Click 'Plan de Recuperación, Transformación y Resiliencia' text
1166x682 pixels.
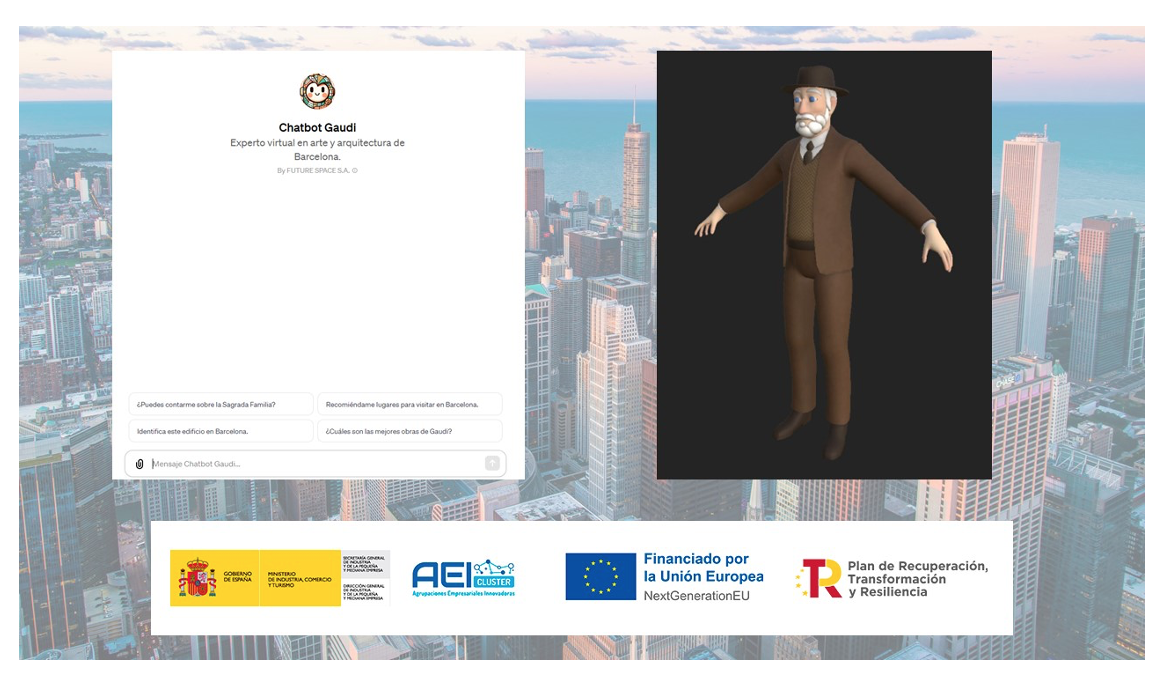(x=917, y=579)
